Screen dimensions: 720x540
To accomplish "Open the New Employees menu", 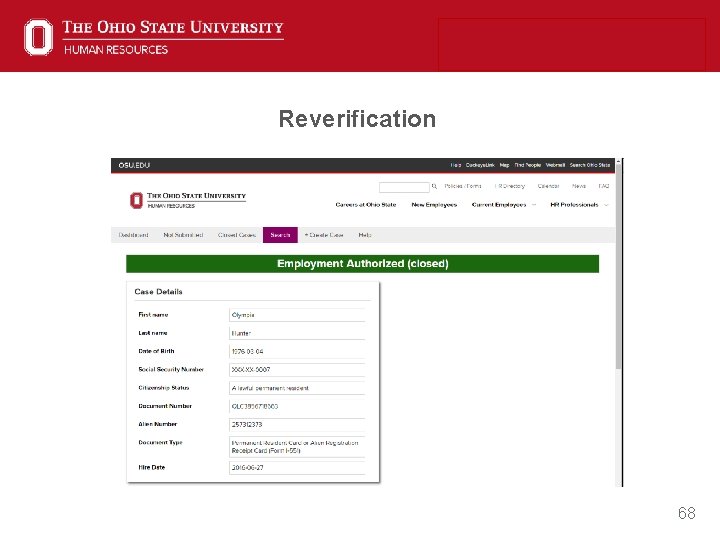I will tap(434, 205).
